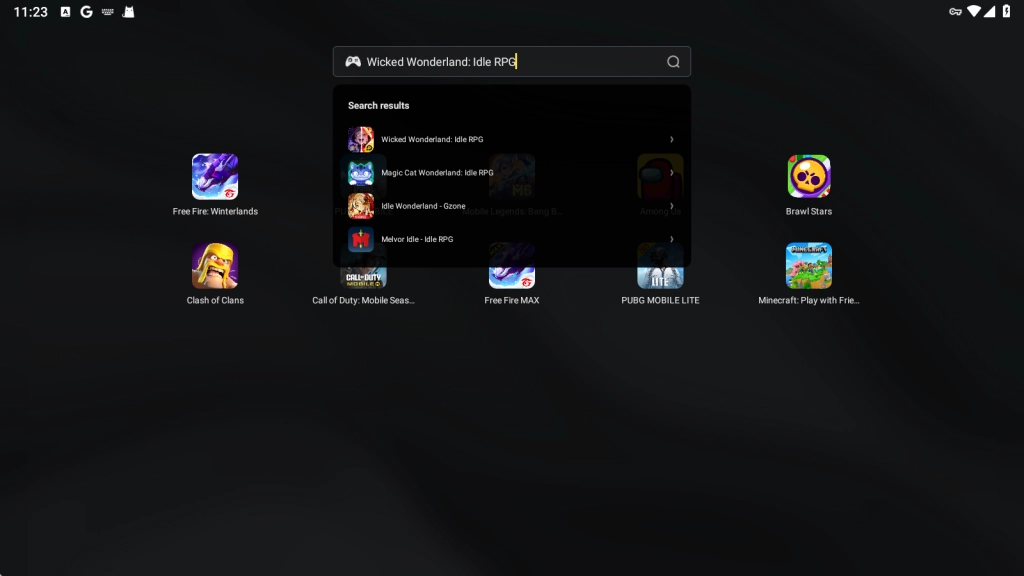Click the 'Free Fire: Winterlands' label
This screenshot has width=1024, height=576.
click(215, 212)
